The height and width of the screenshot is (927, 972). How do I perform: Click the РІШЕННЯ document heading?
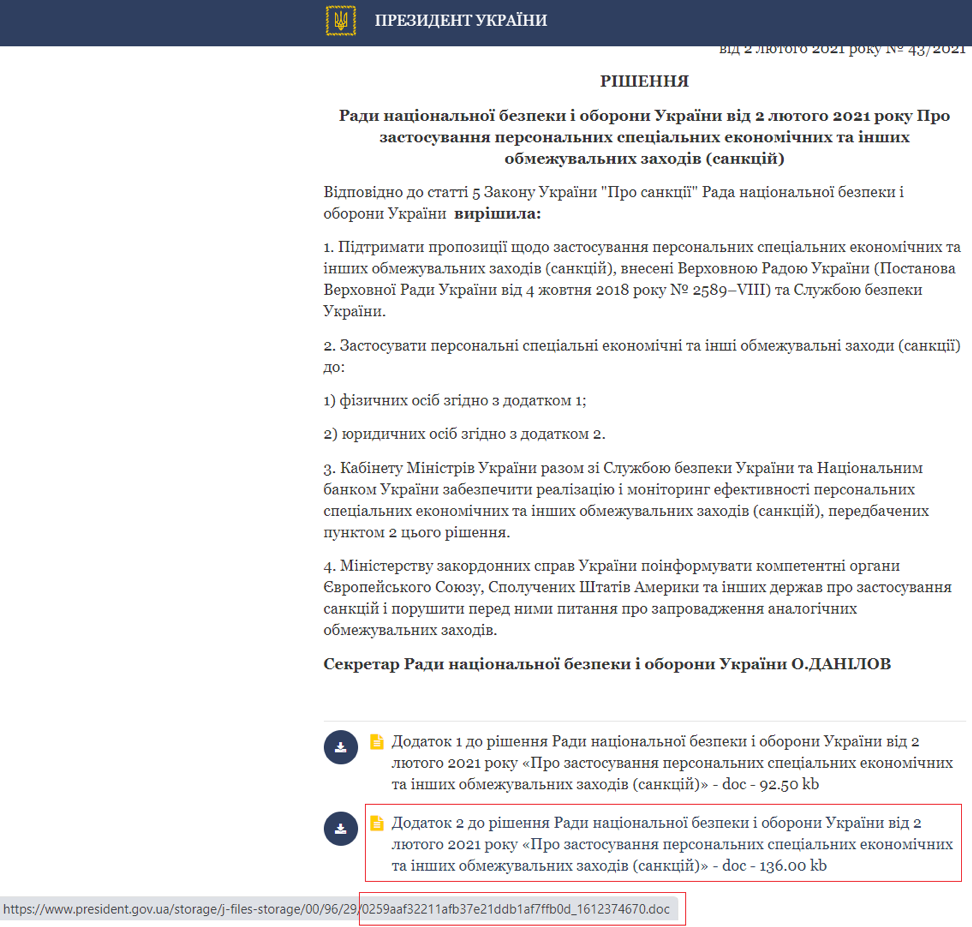pyautogui.click(x=645, y=82)
